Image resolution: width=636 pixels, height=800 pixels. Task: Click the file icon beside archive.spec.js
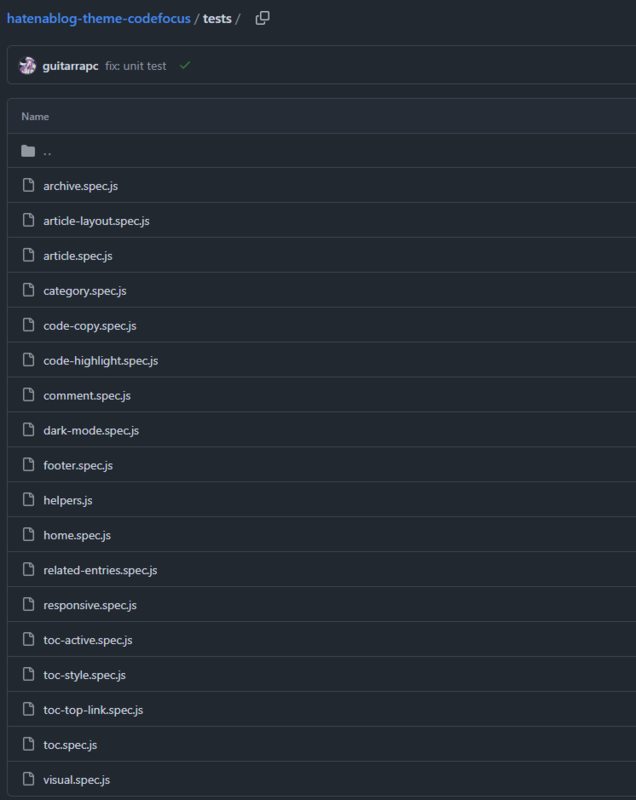pos(29,185)
